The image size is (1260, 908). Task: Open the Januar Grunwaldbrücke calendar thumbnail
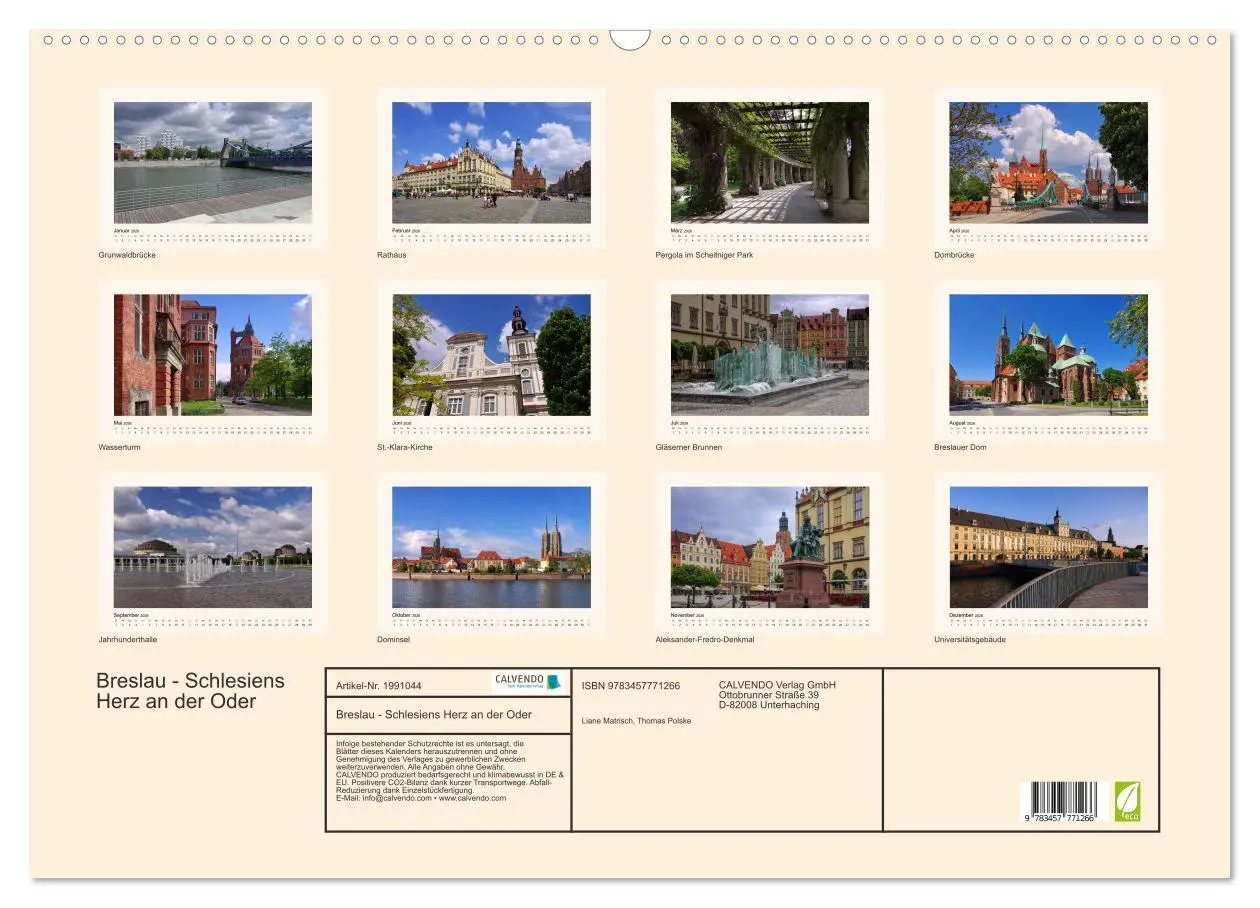[x=212, y=165]
